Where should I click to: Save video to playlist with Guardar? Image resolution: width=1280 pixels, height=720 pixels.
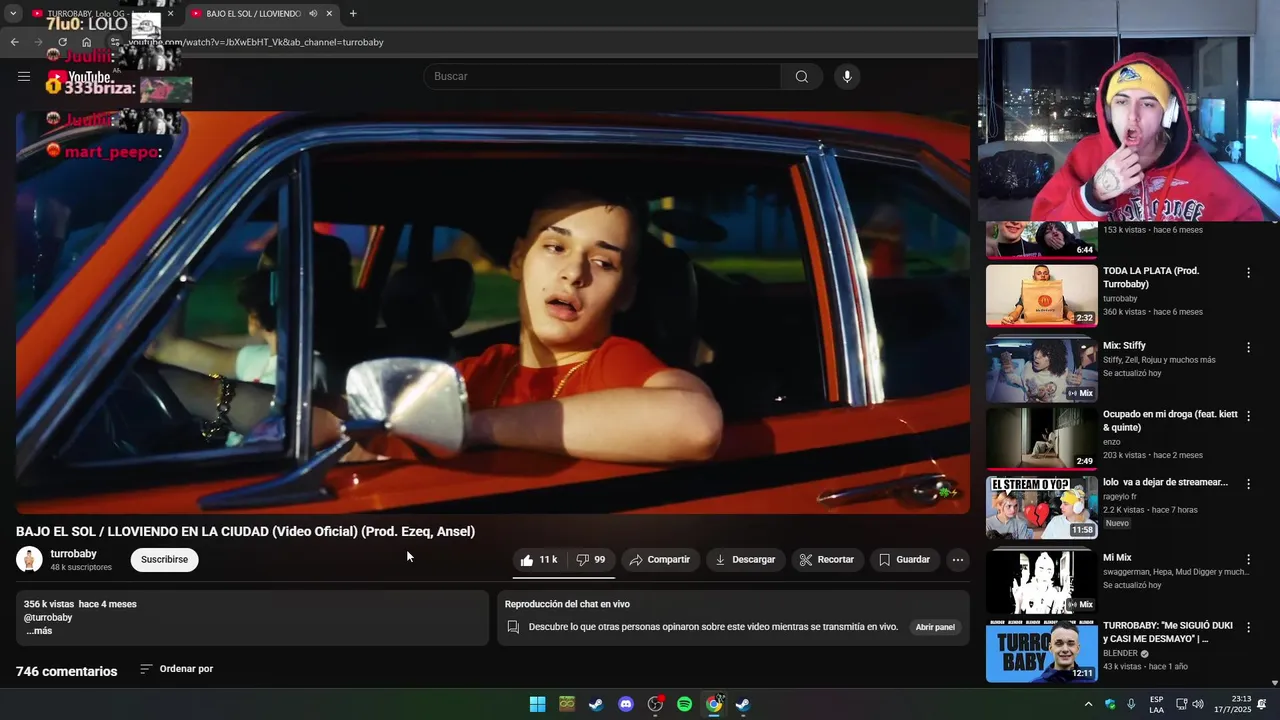click(905, 560)
